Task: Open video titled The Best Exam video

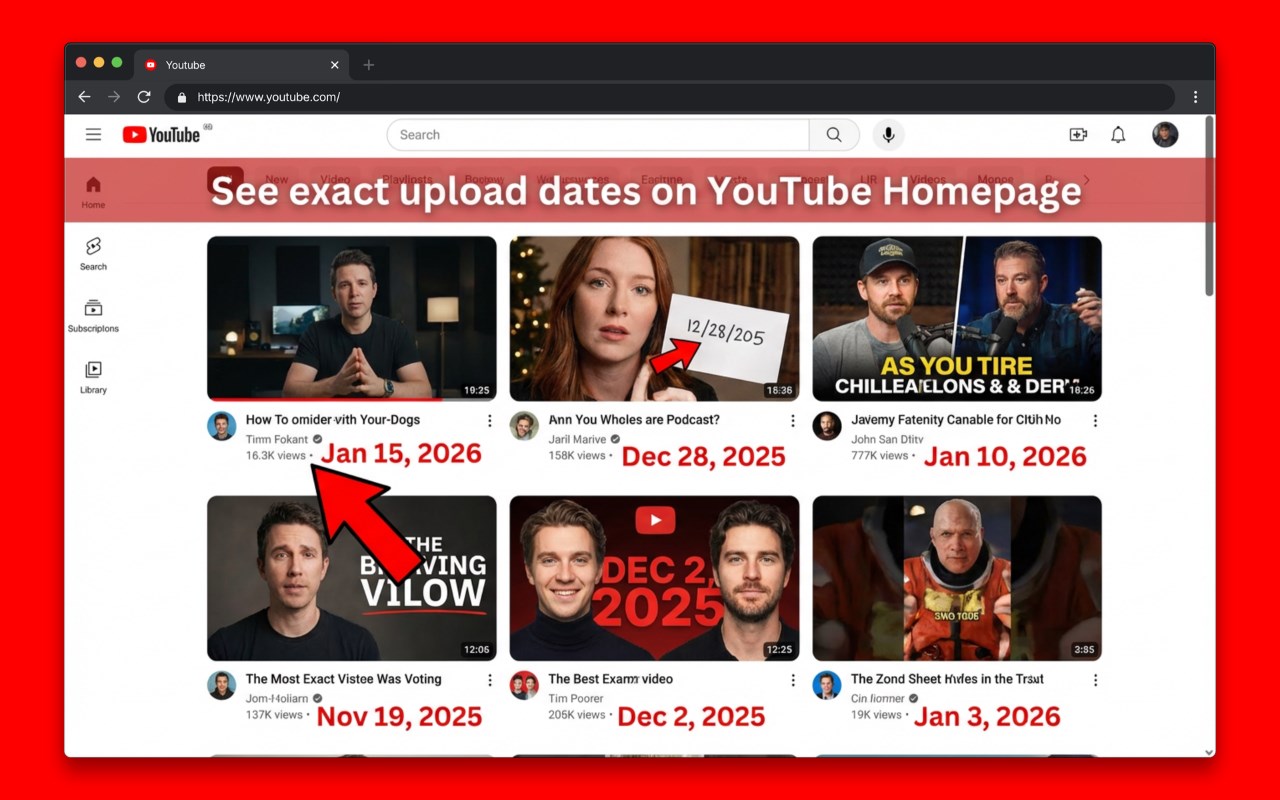Action: point(611,679)
